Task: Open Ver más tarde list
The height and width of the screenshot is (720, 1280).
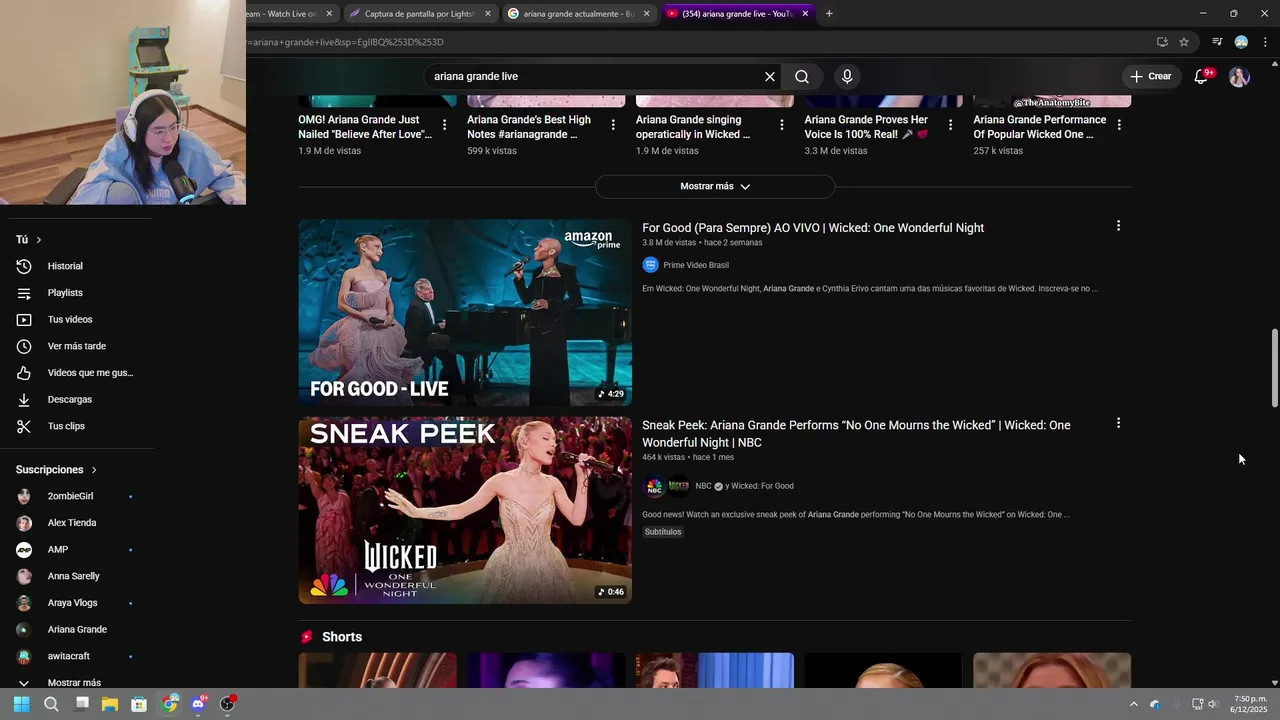Action: tap(77, 346)
